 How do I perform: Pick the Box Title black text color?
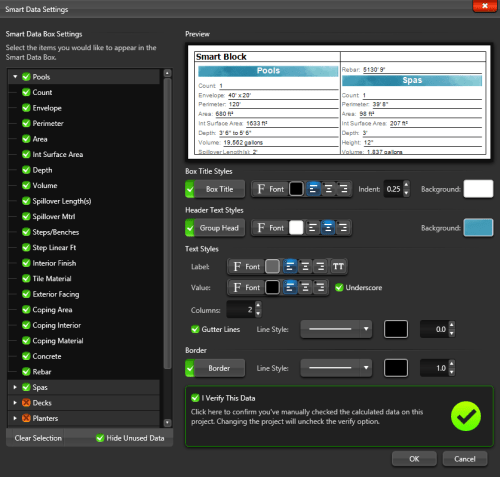tap(296, 189)
